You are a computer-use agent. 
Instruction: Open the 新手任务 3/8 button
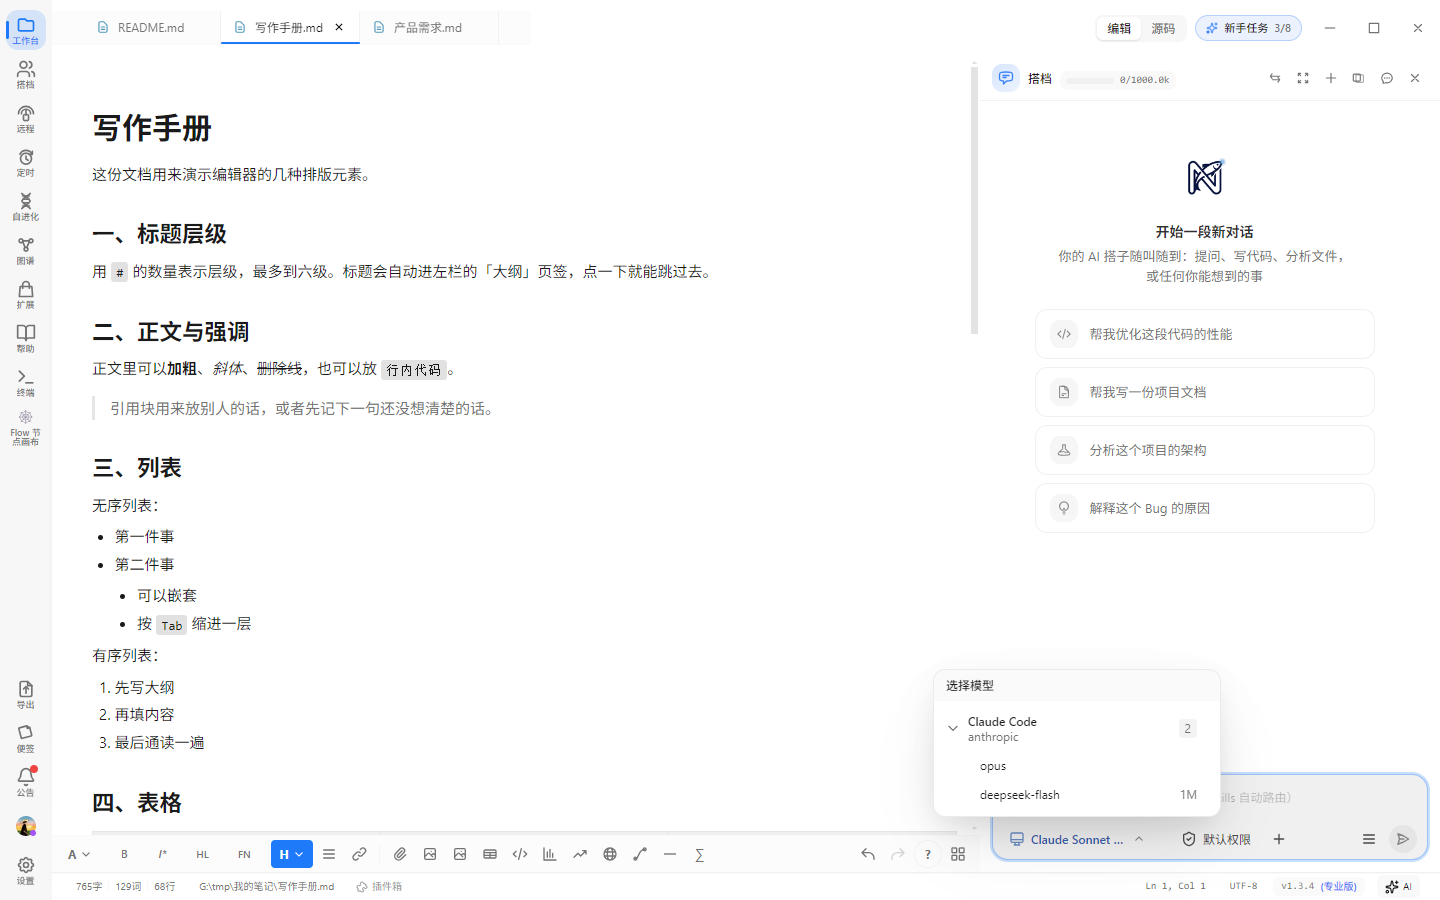(1248, 28)
